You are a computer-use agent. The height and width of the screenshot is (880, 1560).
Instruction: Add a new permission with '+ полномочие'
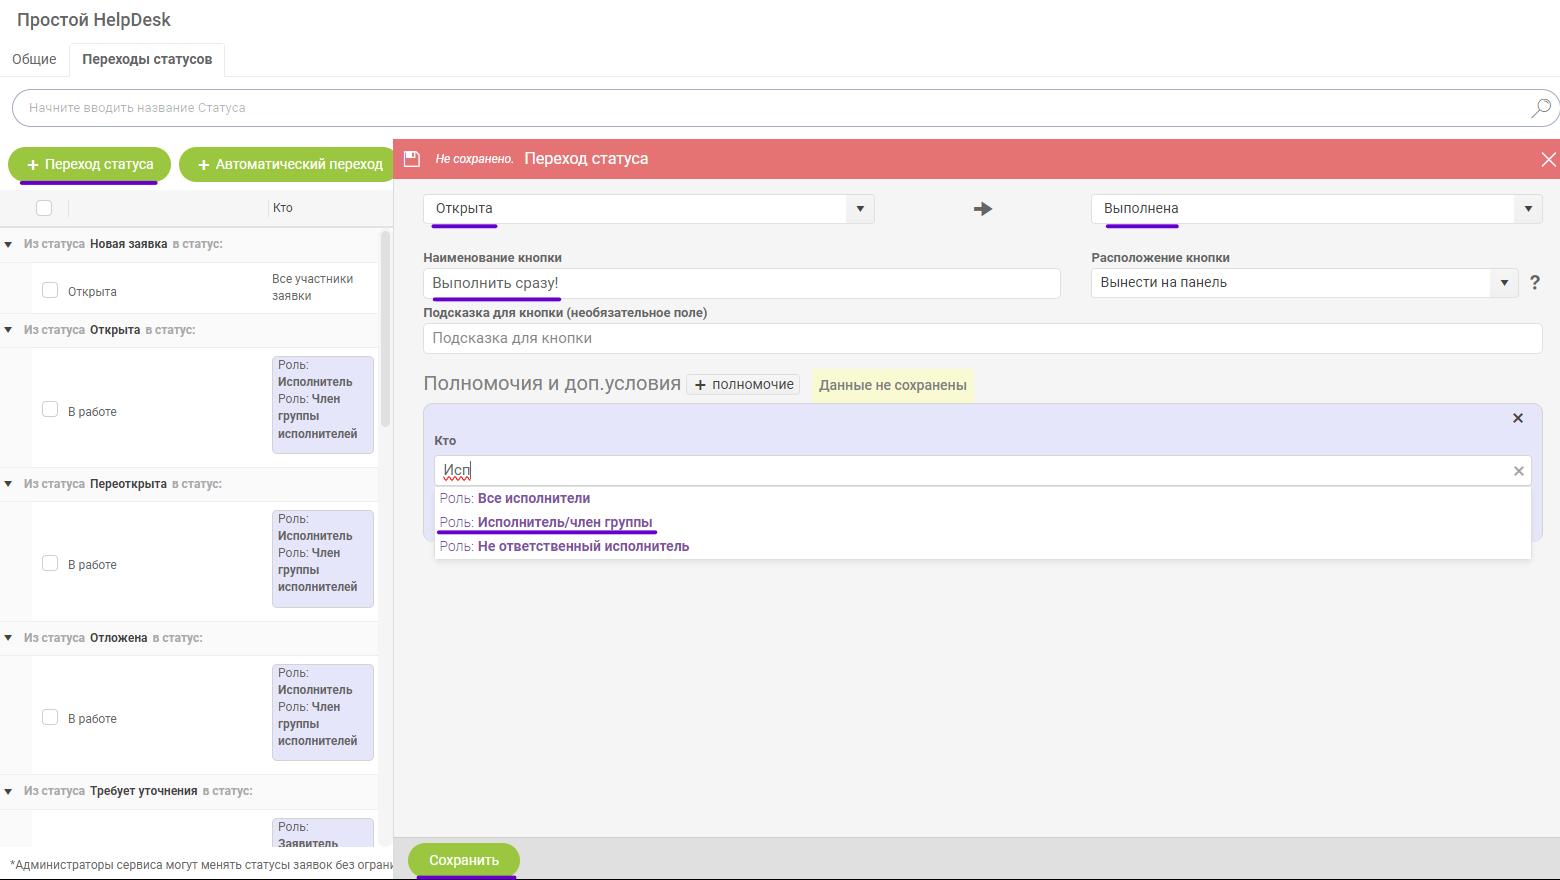[743, 385]
